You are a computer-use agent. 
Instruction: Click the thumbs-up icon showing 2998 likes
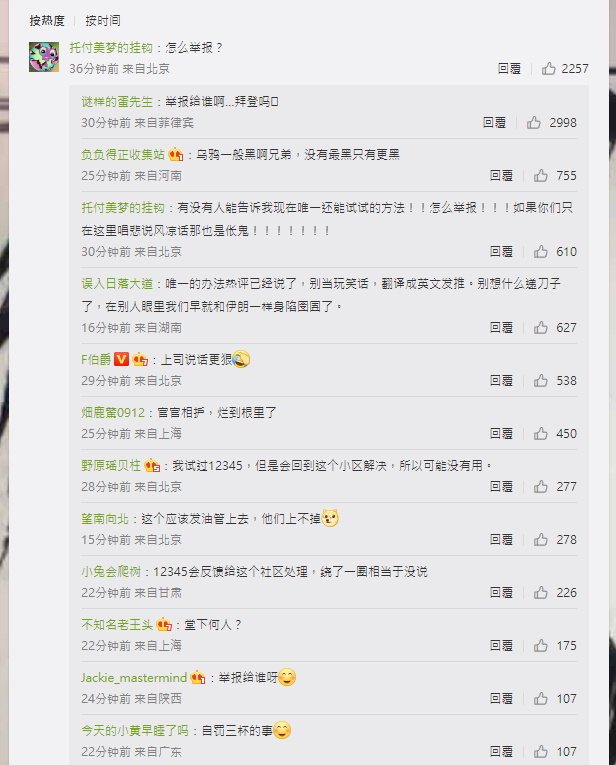534,122
